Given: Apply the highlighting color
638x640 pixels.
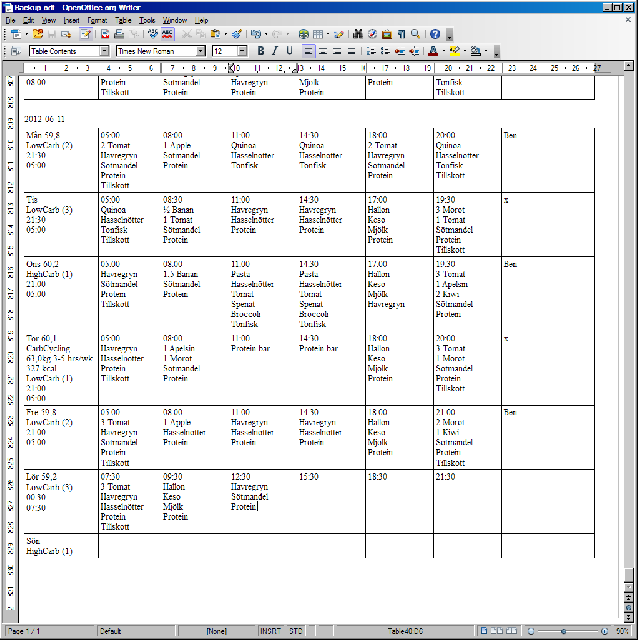Looking at the screenshot, I should [454, 51].
